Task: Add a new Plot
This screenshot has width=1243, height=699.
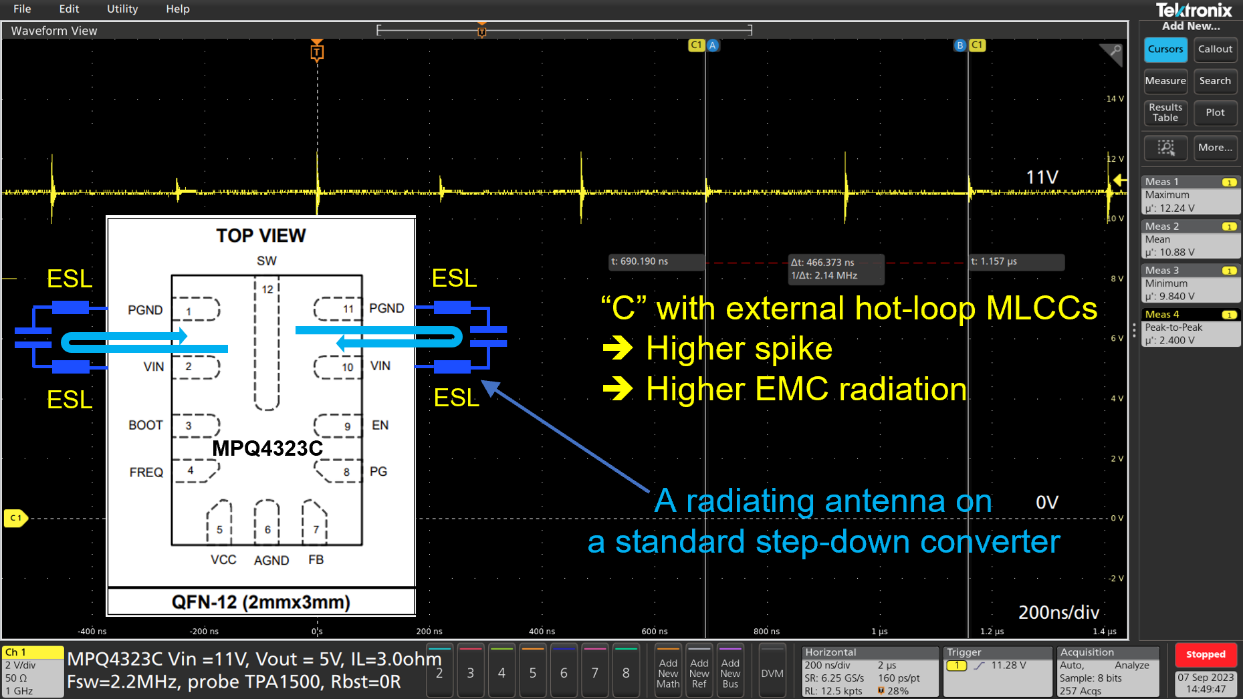Action: 1215,112
